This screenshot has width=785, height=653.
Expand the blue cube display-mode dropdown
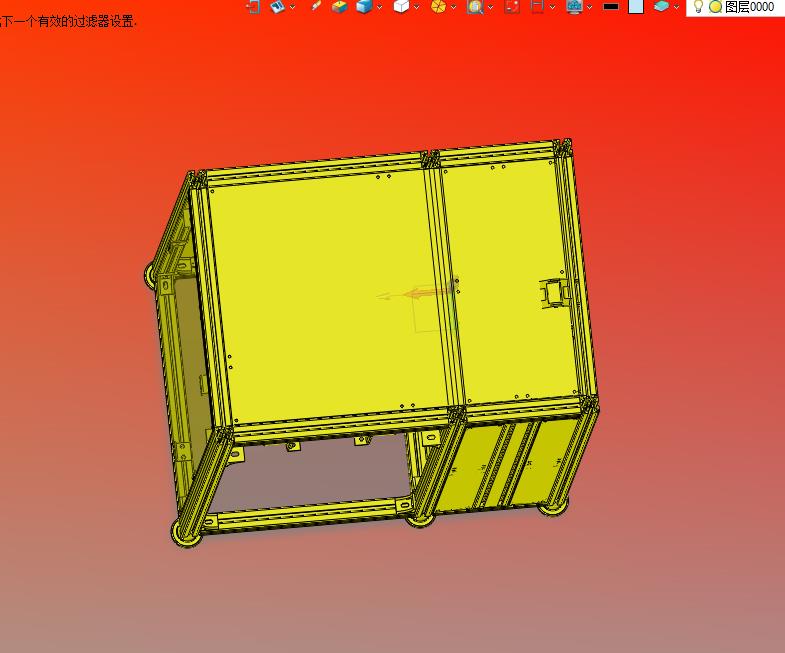coord(379,7)
